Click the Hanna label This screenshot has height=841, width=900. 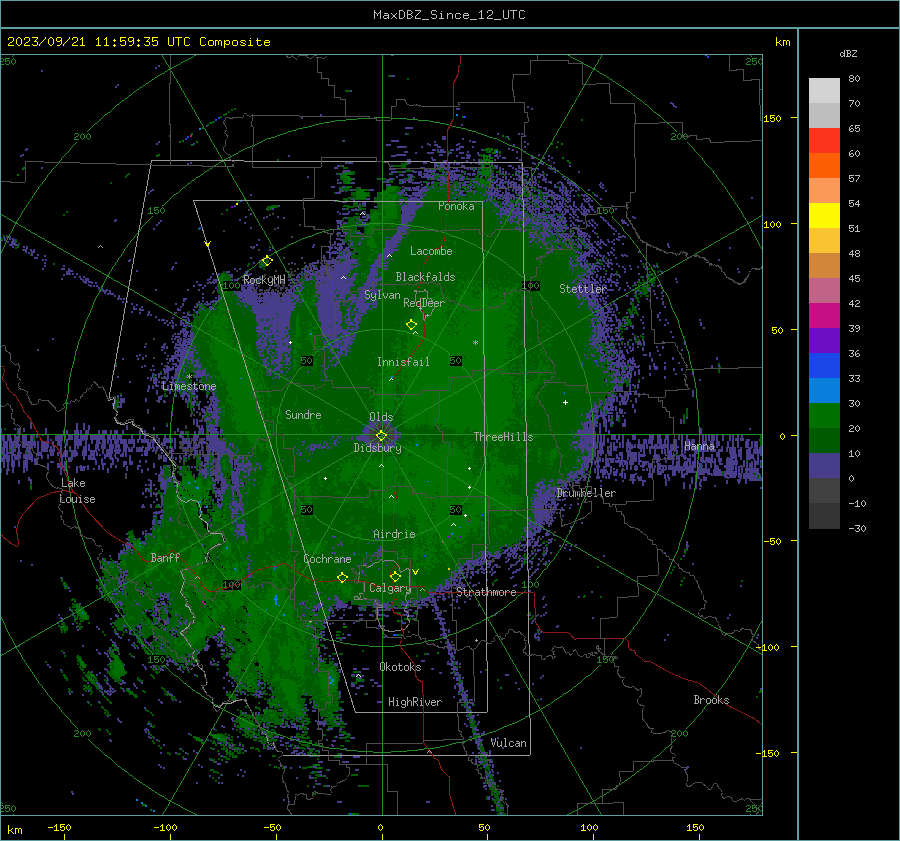(x=699, y=446)
